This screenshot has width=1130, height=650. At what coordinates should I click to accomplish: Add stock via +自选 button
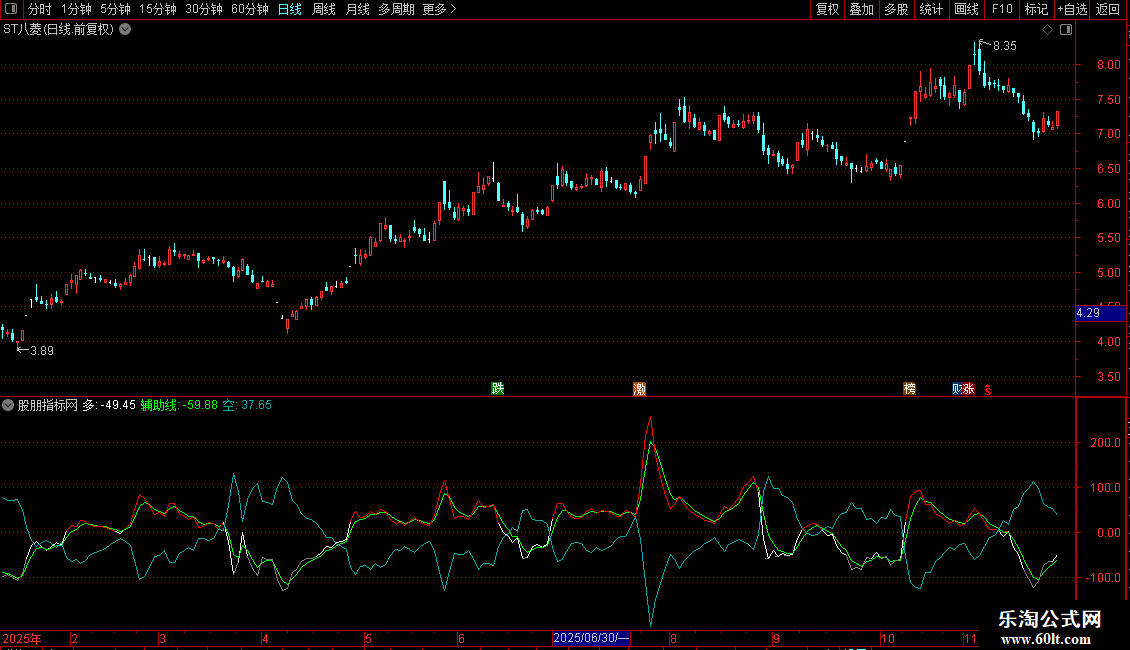tap(1072, 9)
